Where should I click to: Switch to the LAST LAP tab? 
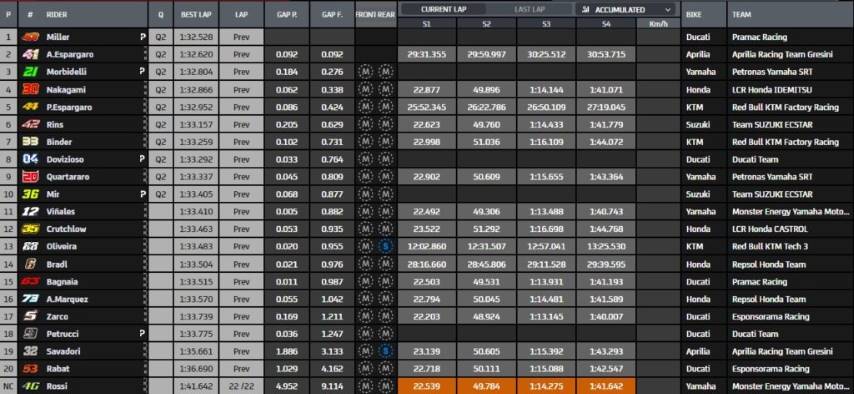point(529,10)
